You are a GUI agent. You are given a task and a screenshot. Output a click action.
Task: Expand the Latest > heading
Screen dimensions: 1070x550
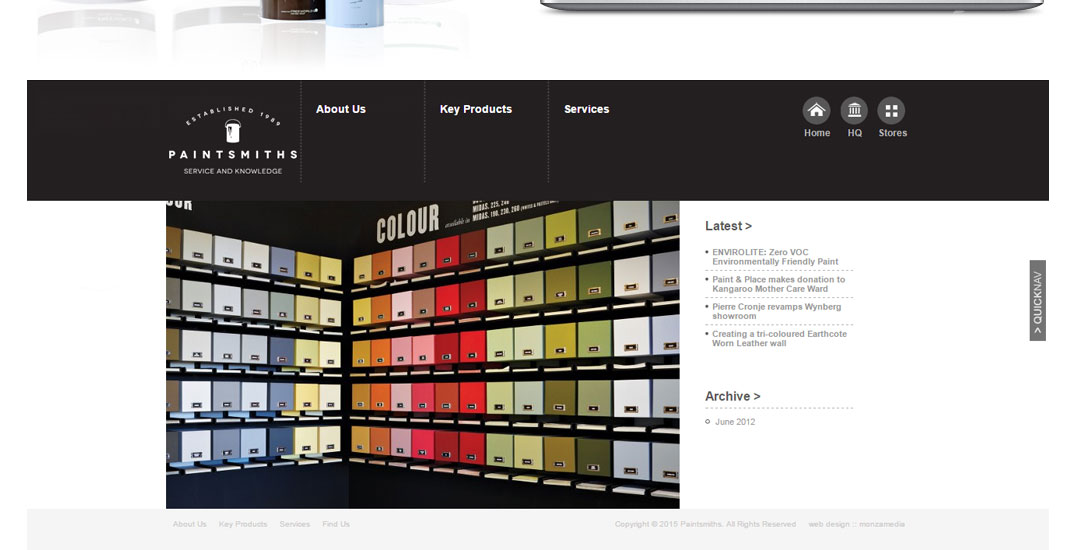pos(728,226)
